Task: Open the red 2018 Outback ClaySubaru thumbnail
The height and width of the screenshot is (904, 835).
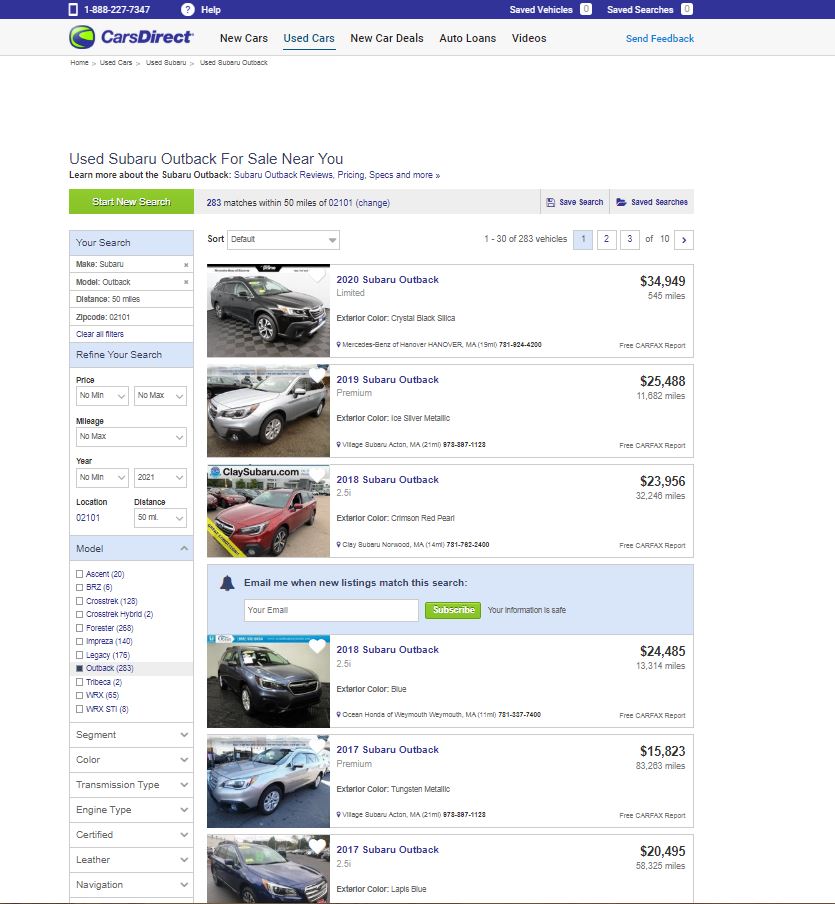Action: [269, 511]
